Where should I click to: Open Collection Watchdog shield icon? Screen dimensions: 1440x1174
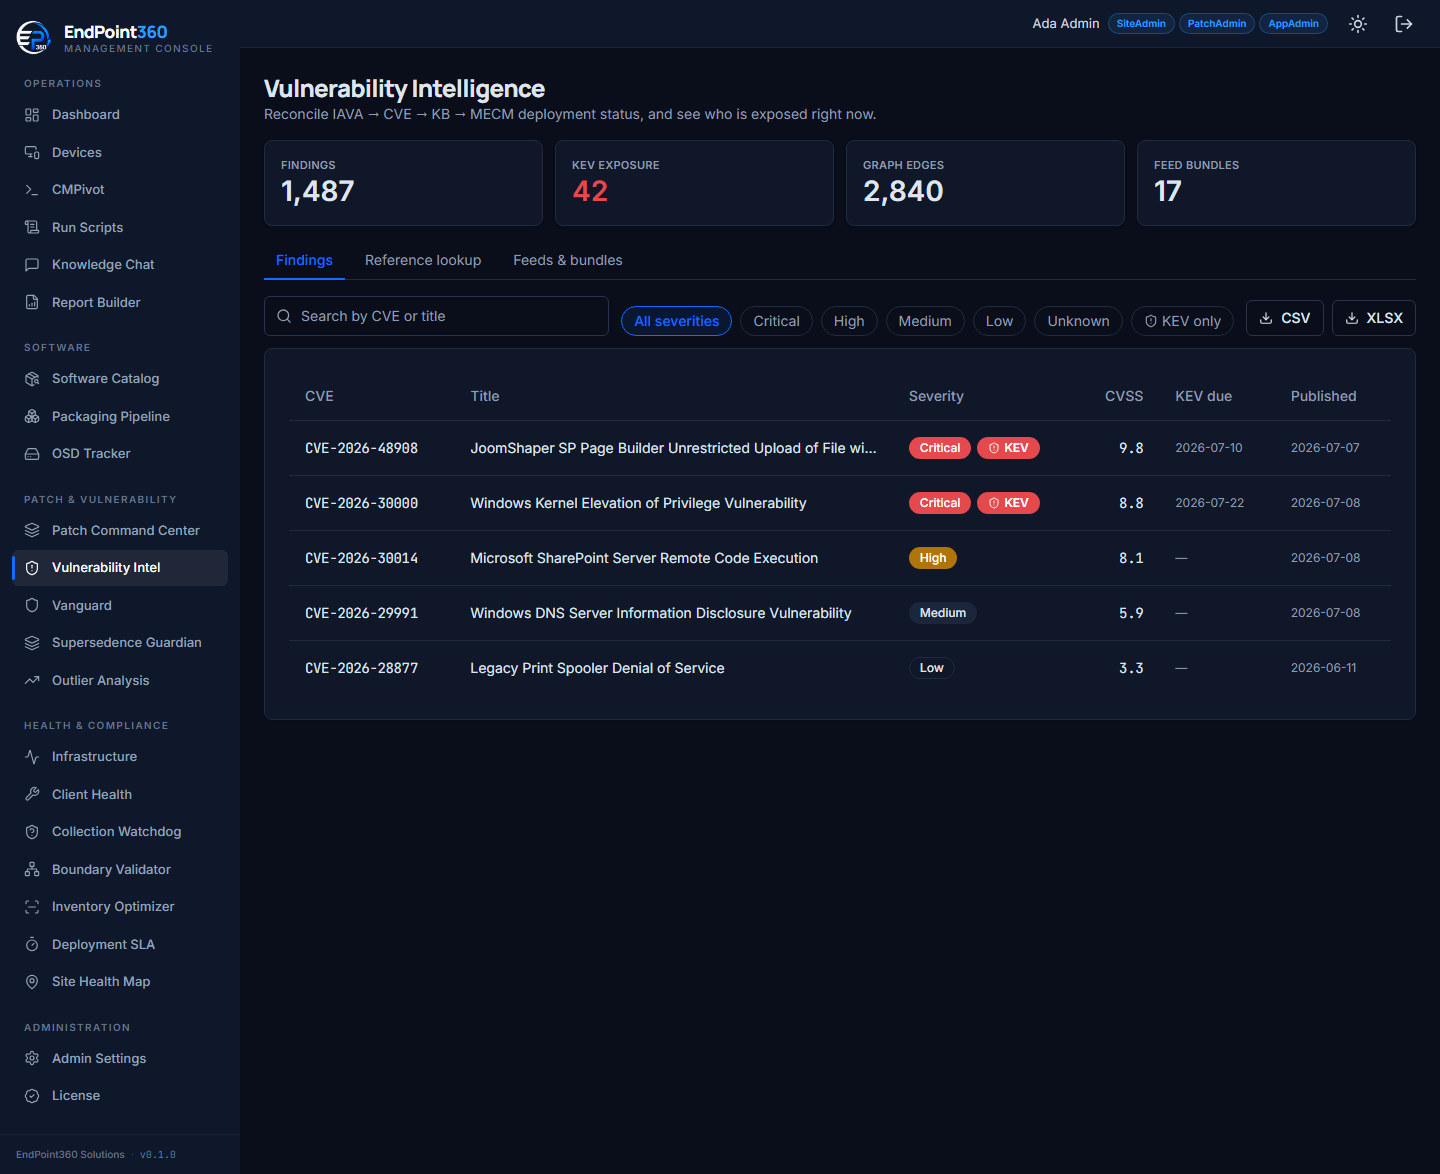click(32, 832)
